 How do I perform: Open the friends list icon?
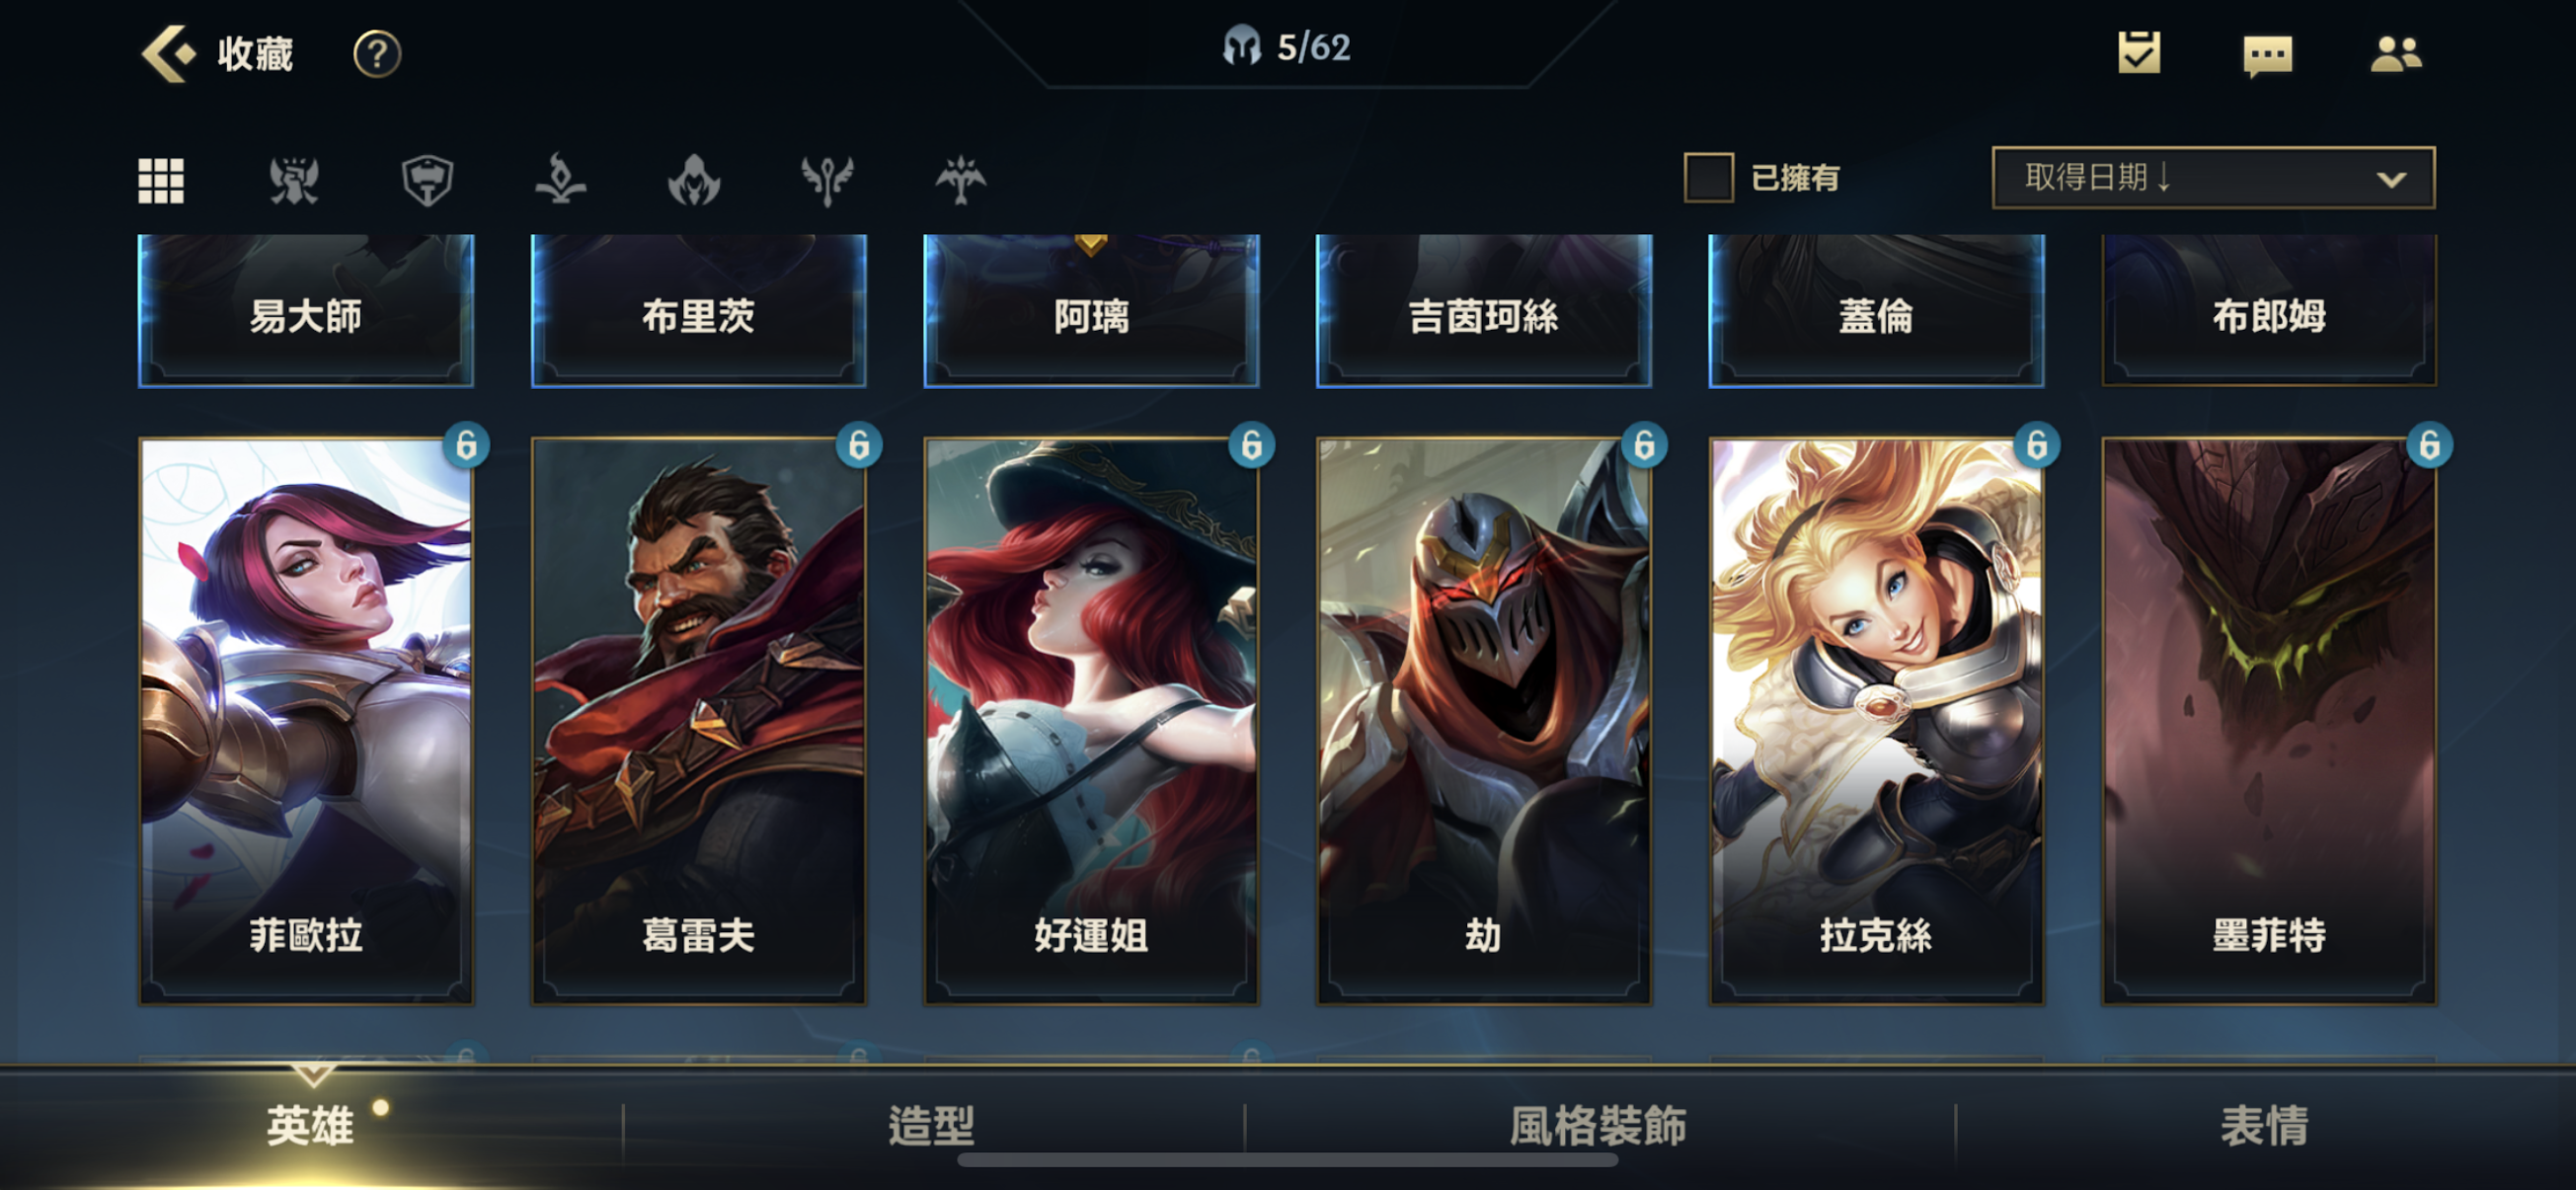coord(2396,54)
